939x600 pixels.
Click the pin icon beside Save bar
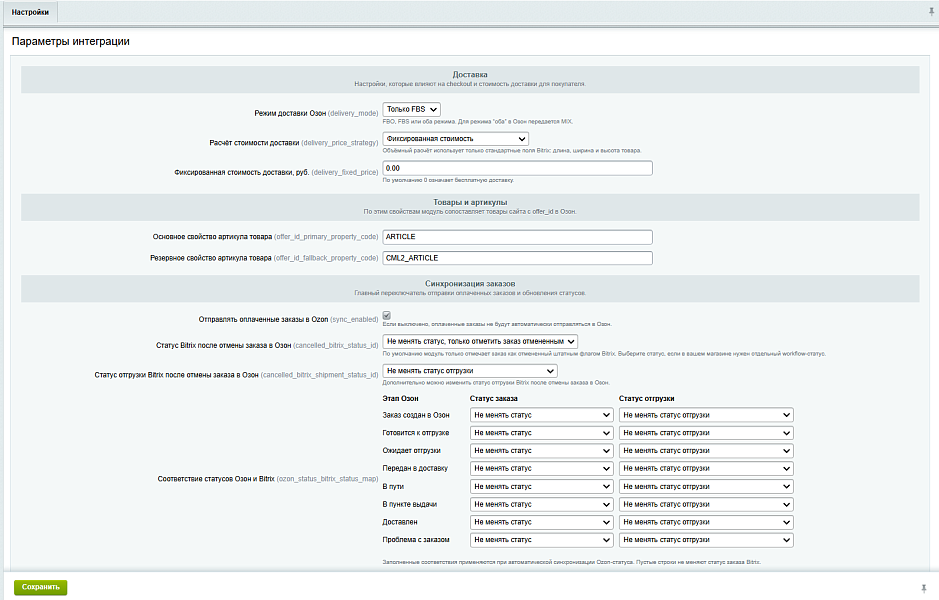pos(924,588)
